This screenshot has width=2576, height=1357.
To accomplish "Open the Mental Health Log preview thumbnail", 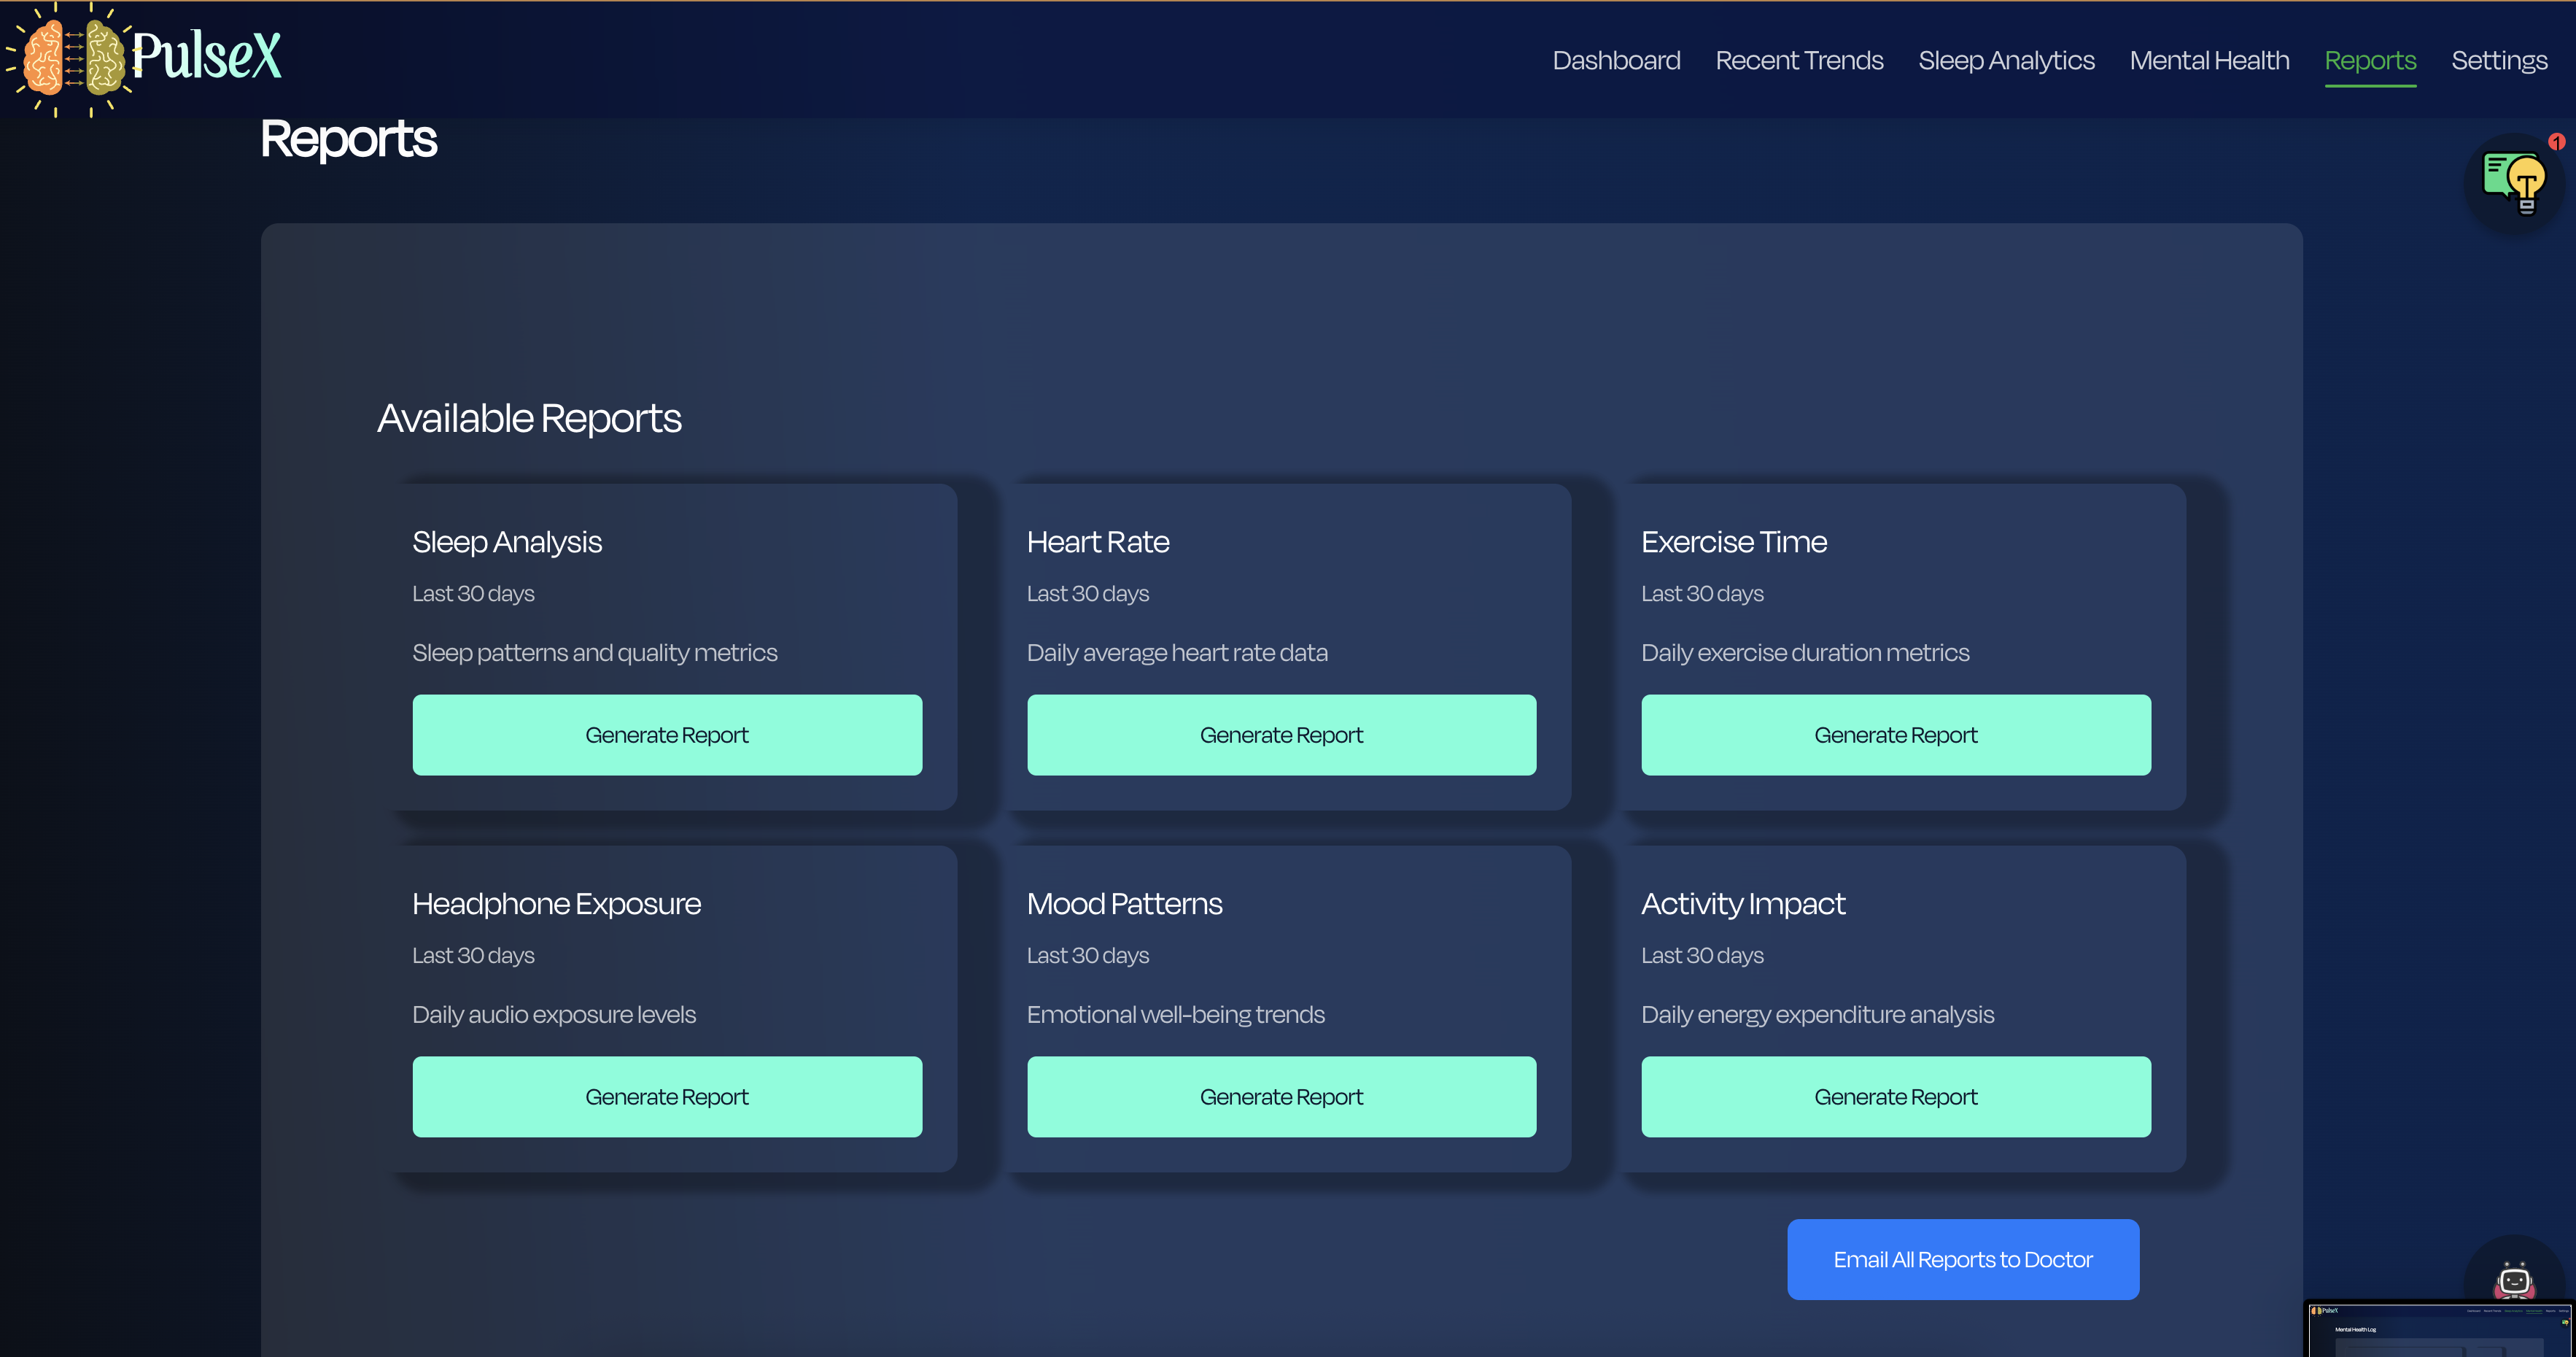I will [2440, 1330].
